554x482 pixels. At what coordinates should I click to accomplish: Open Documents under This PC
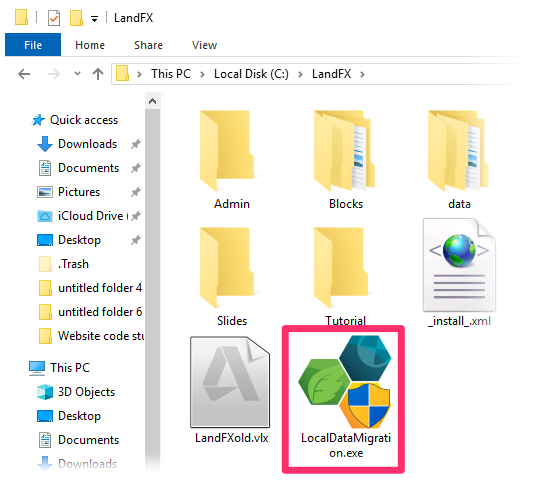click(x=88, y=440)
